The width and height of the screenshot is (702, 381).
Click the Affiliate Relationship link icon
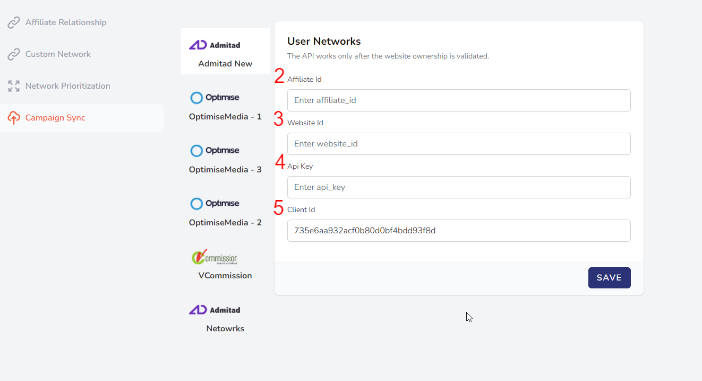(x=14, y=22)
